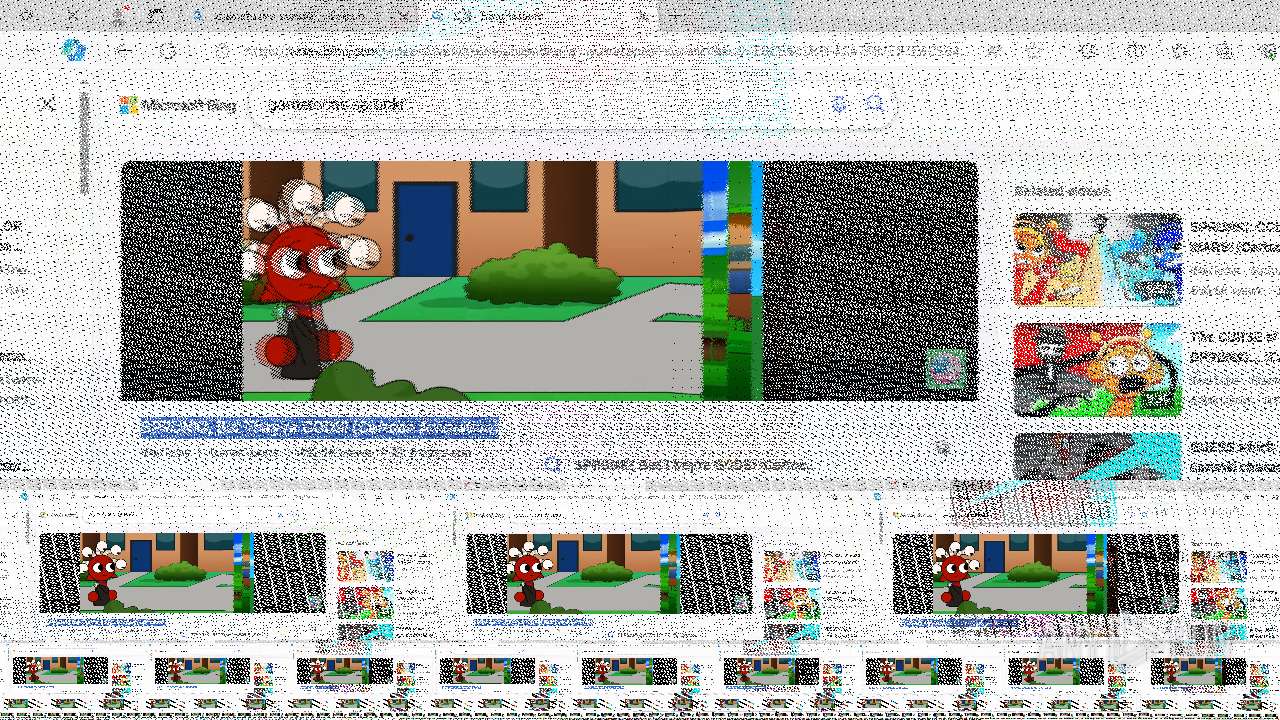Open the third related video thumbnail

1097,456
